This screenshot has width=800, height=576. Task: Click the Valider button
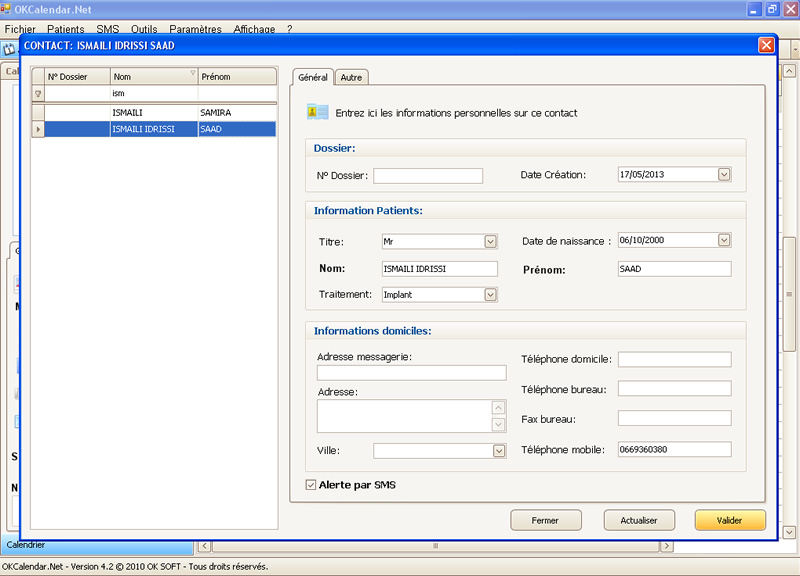click(x=730, y=520)
